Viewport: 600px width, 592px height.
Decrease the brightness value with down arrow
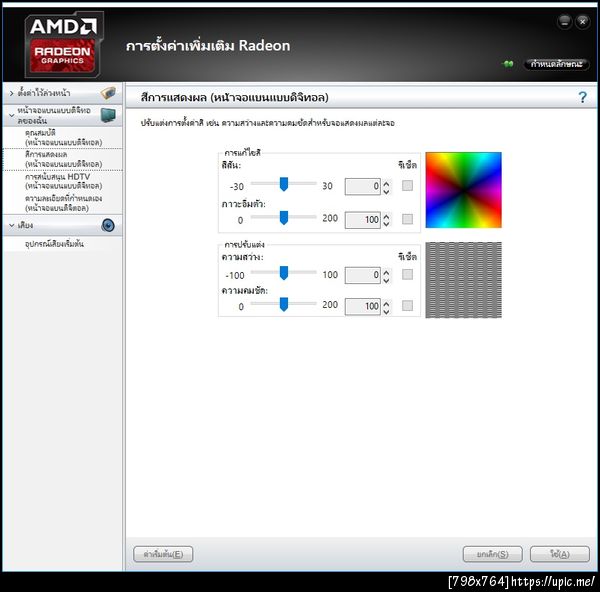click(386, 280)
